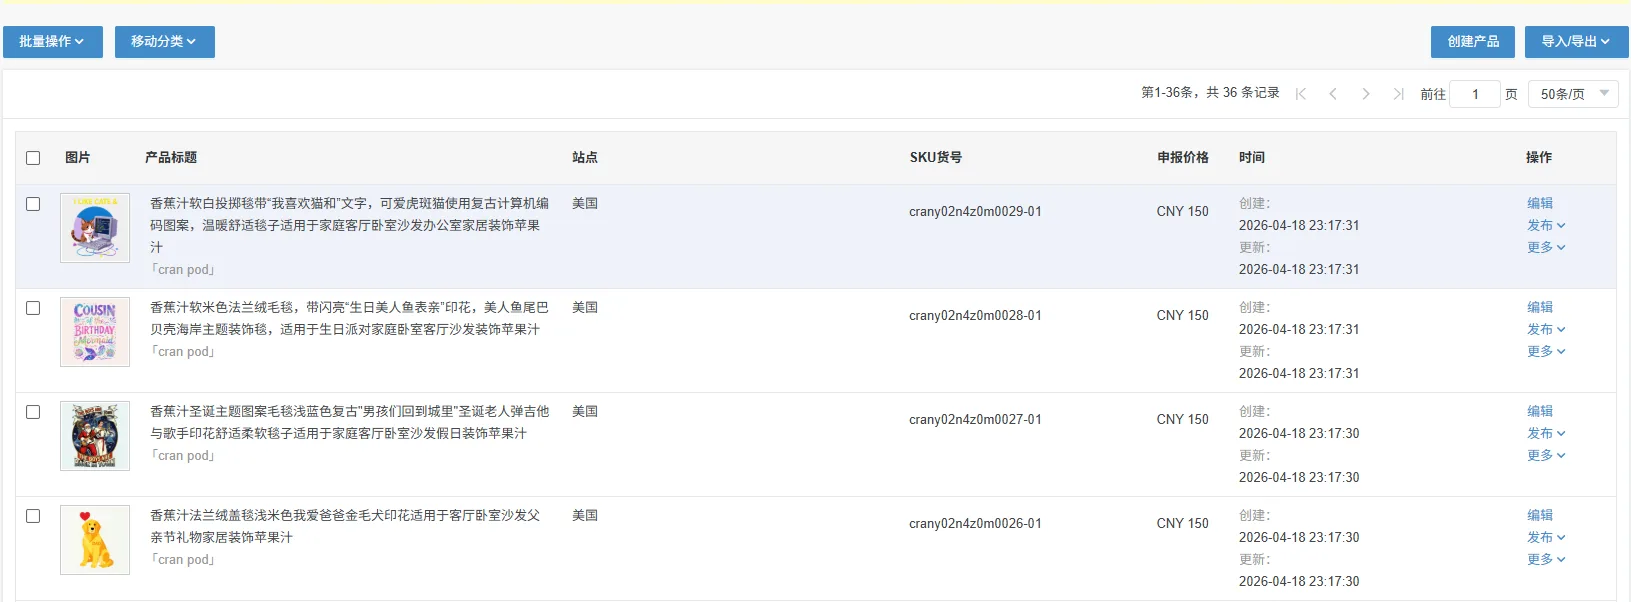Viewport: 1631px width, 602px height.
Task: Expand the 批量操作 dropdown
Action: tap(52, 42)
